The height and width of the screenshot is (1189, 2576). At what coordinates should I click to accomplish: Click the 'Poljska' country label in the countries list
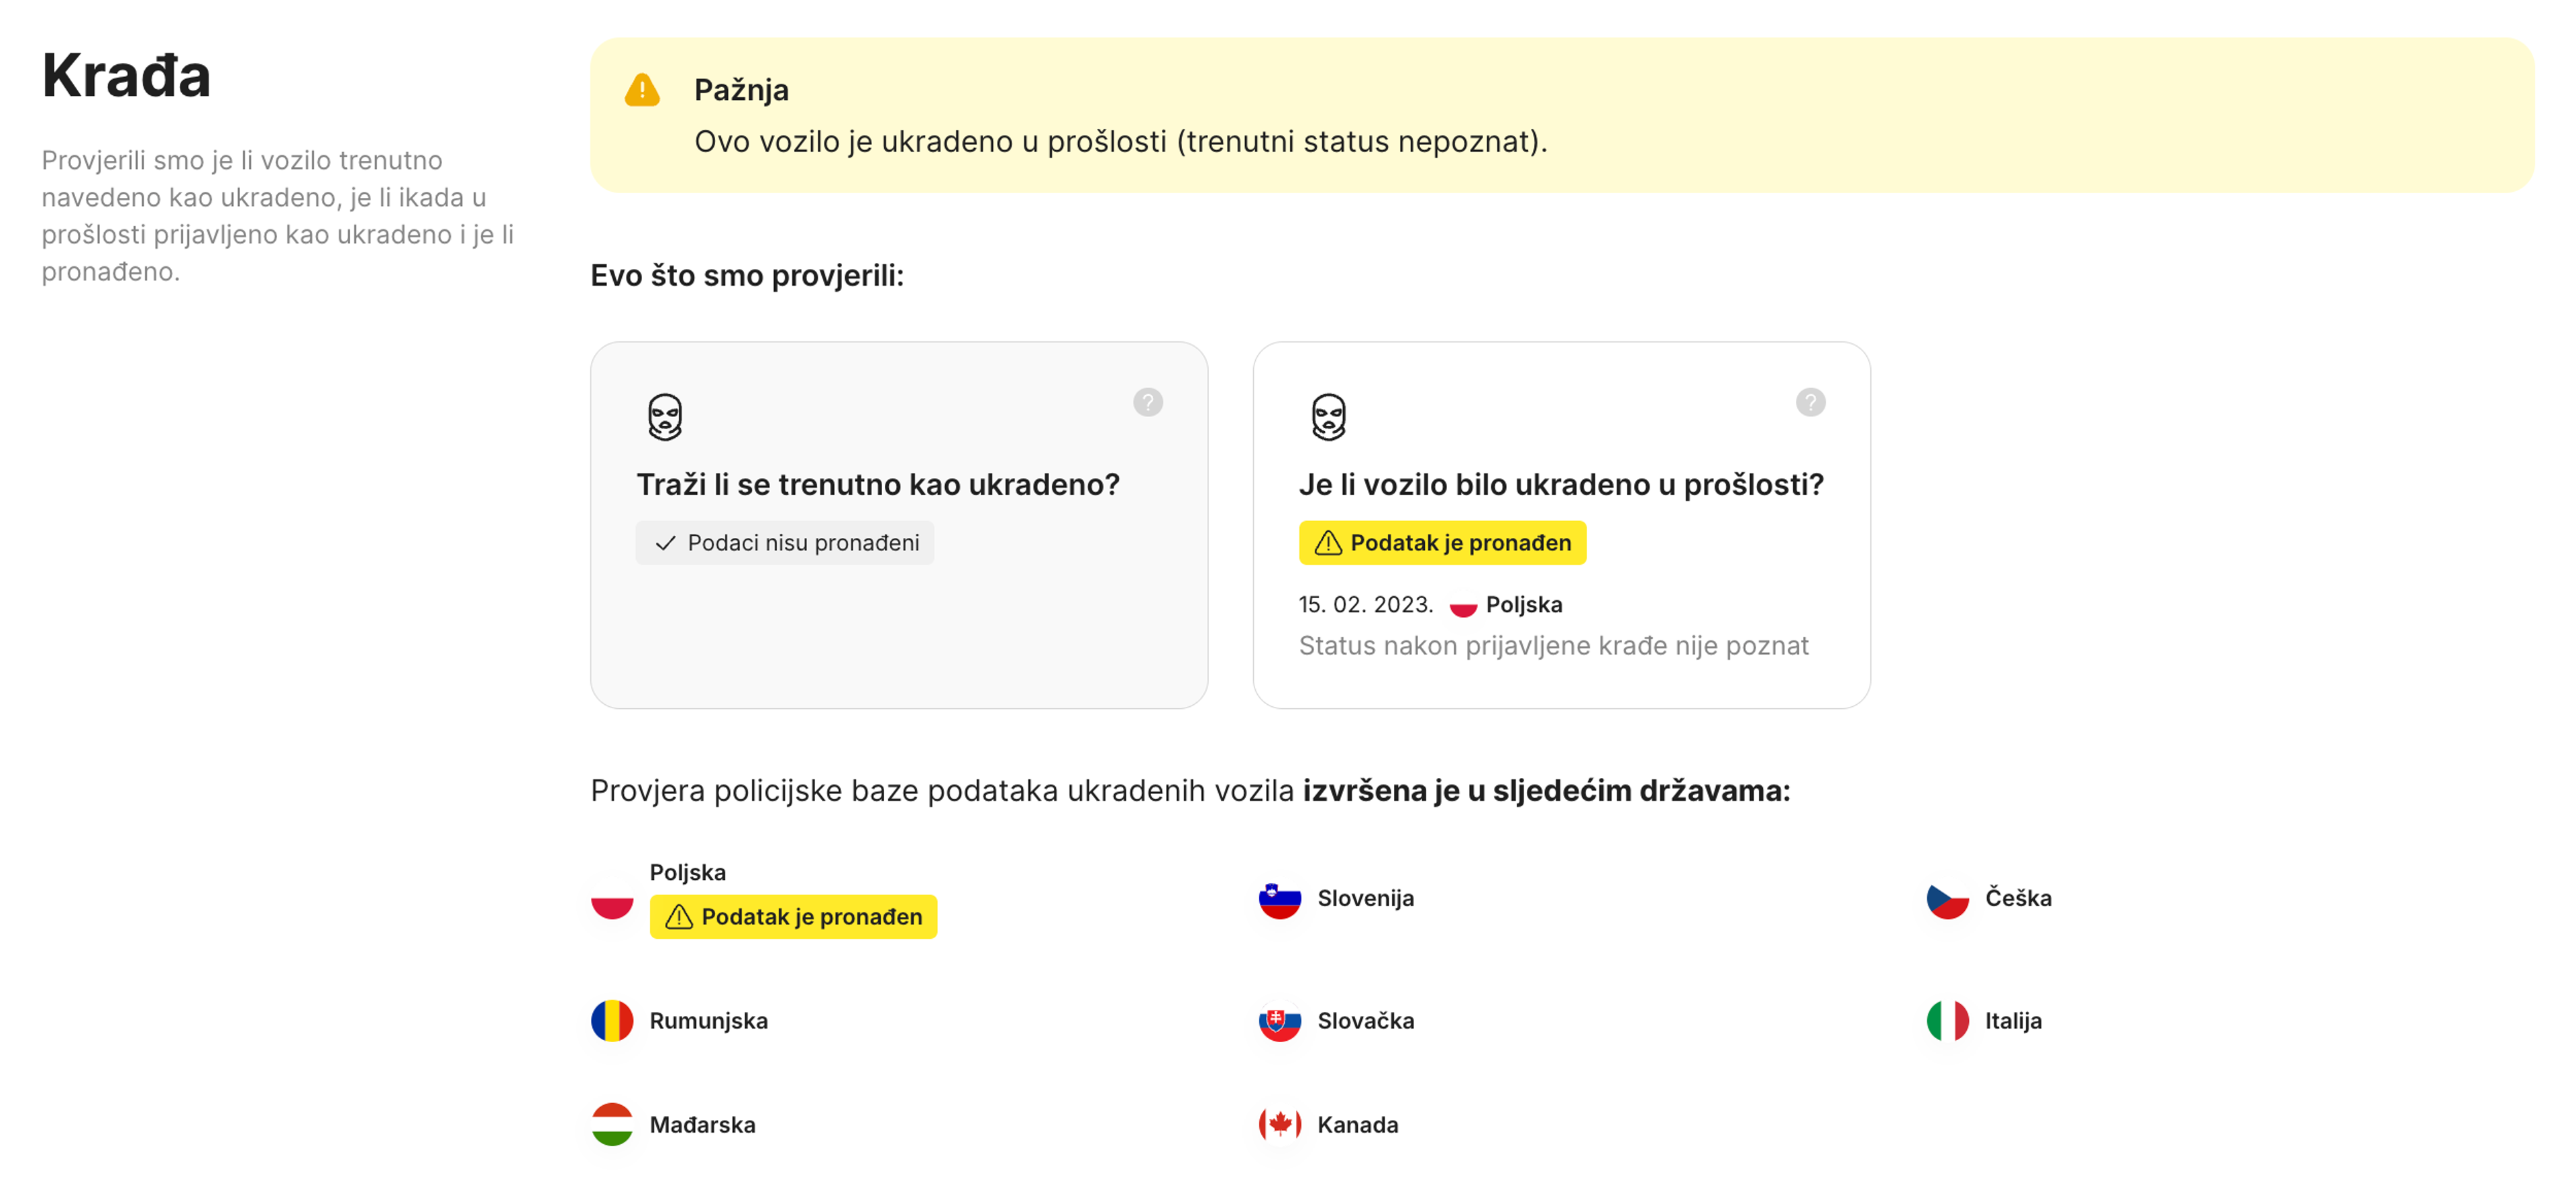point(687,871)
